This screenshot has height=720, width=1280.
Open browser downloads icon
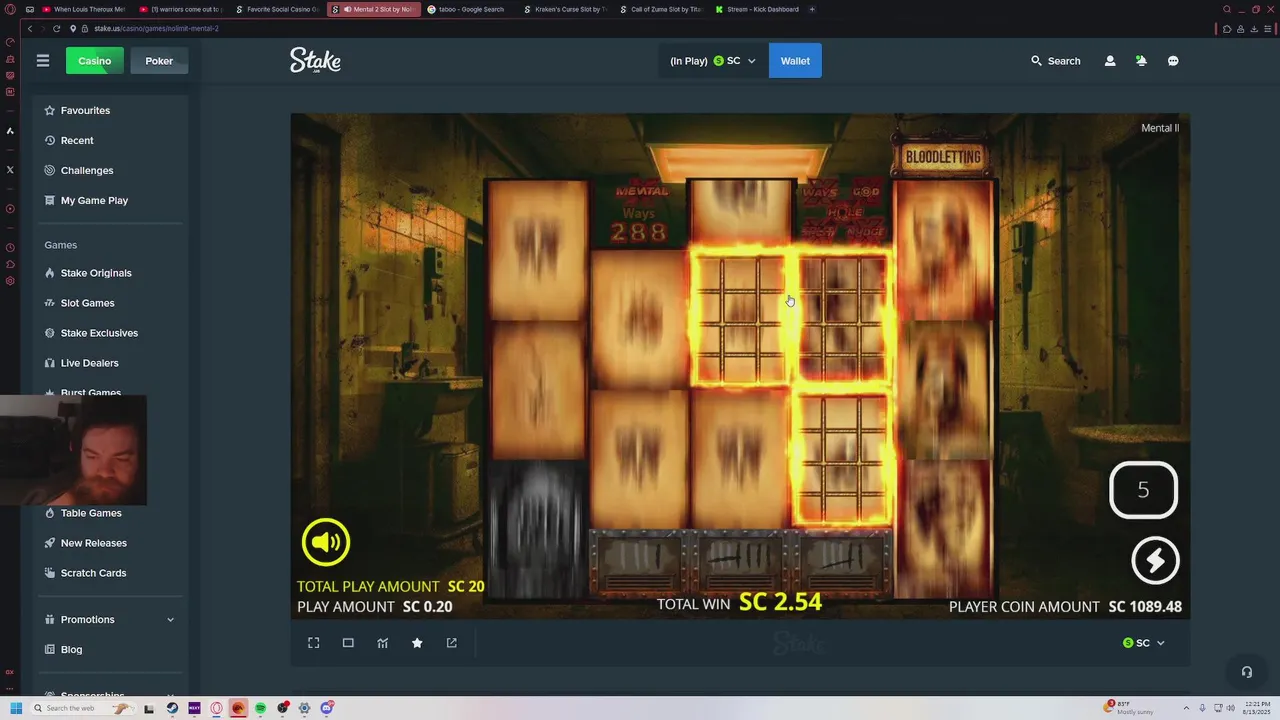[1254, 29]
